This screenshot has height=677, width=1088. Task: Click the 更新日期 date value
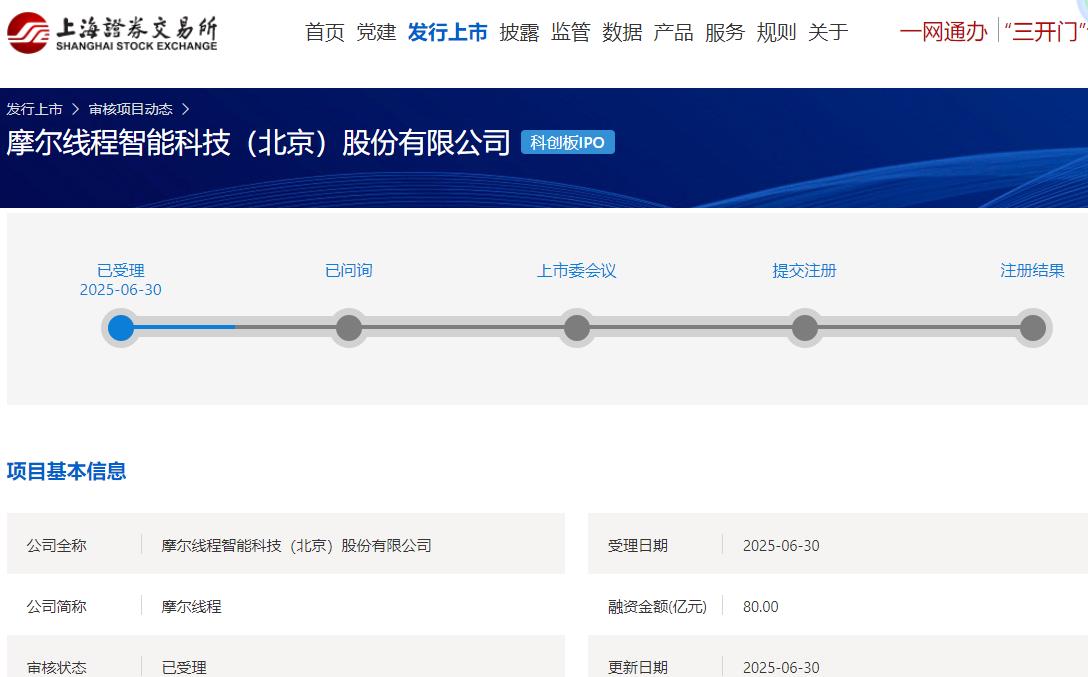[781, 667]
